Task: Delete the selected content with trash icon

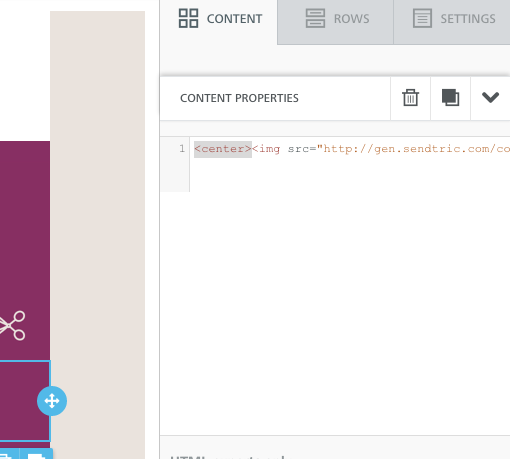Action: point(410,98)
